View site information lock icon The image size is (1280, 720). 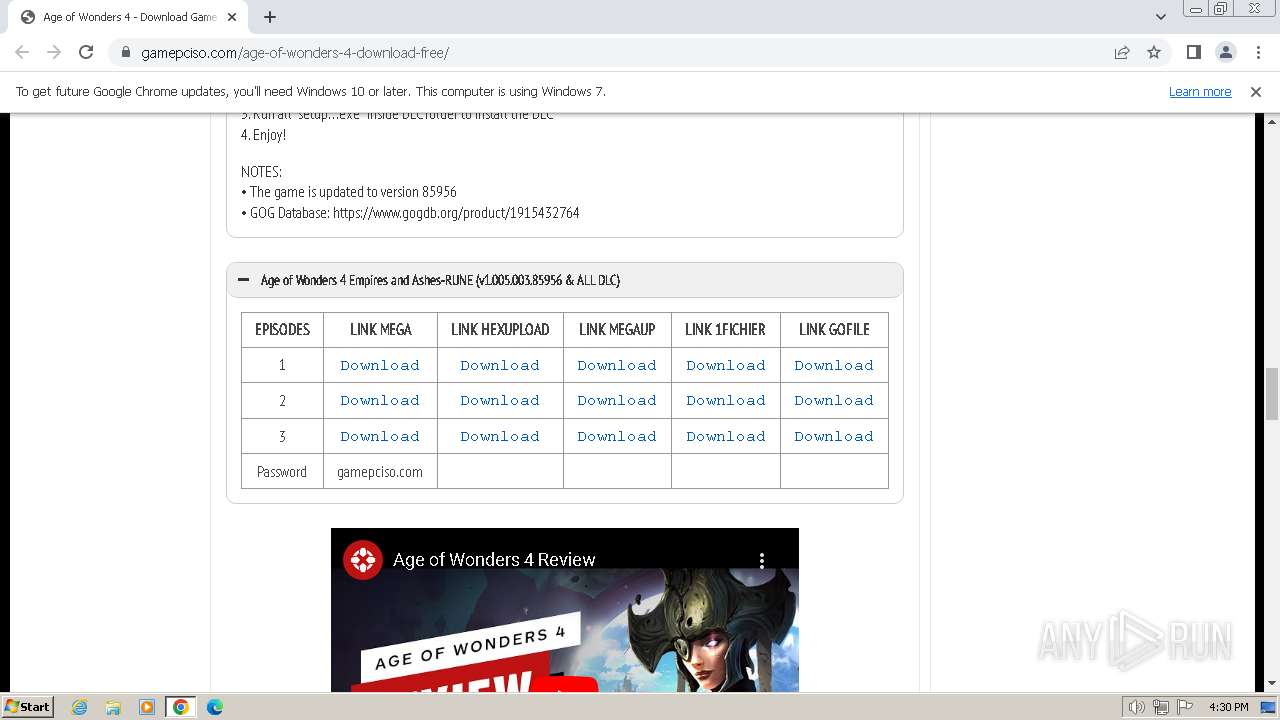click(125, 53)
